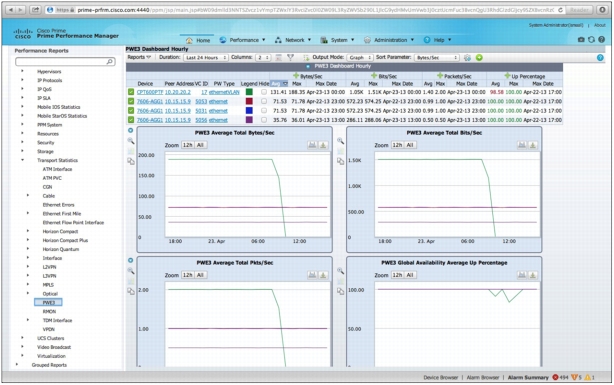The image size is (614, 385).
Task: Open the Duration Last 24 Hours dropdown
Action: (x=206, y=58)
